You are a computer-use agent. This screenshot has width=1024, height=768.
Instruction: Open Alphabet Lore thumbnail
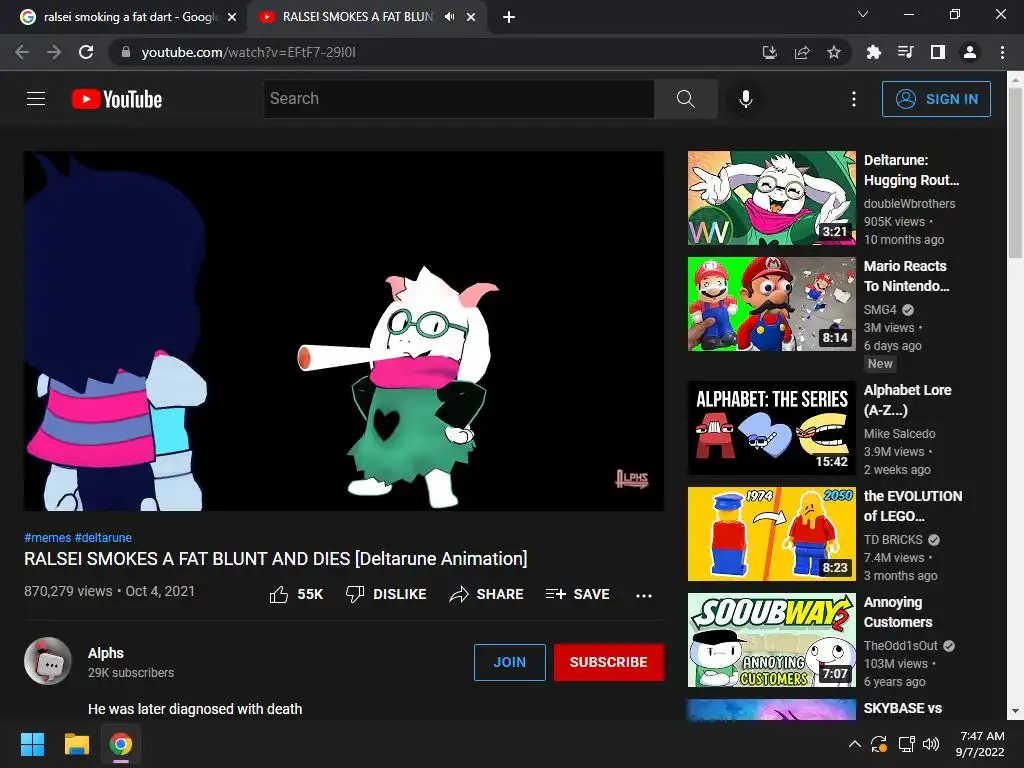[x=771, y=428]
